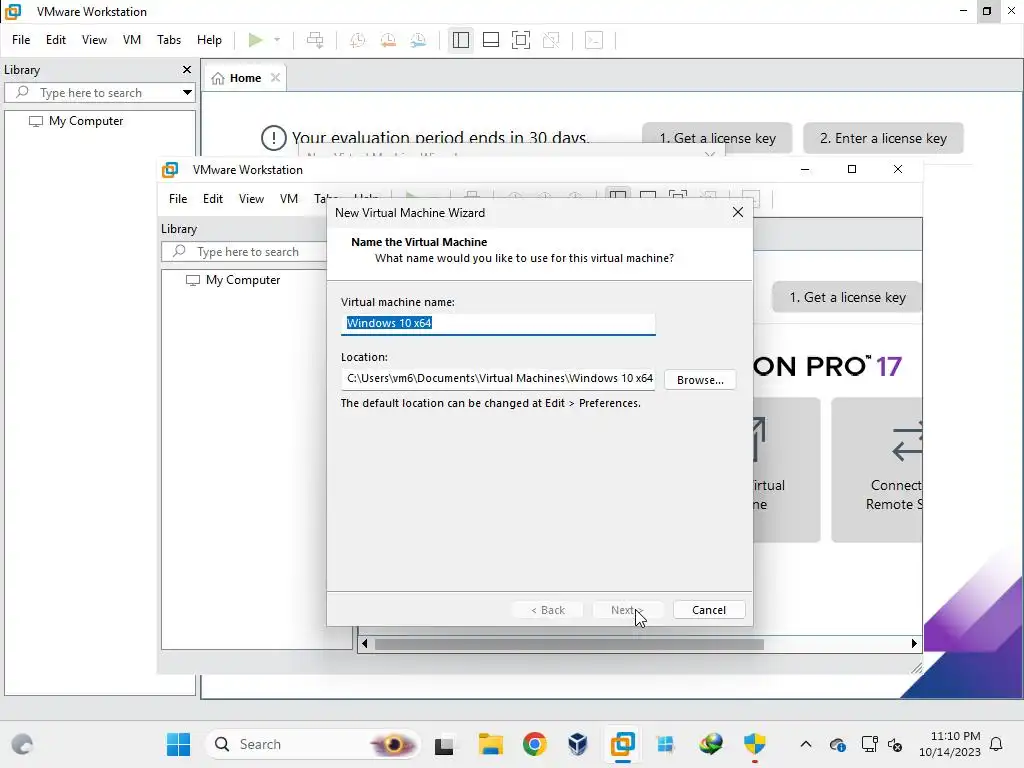Open the Windows Start menu

(x=178, y=744)
